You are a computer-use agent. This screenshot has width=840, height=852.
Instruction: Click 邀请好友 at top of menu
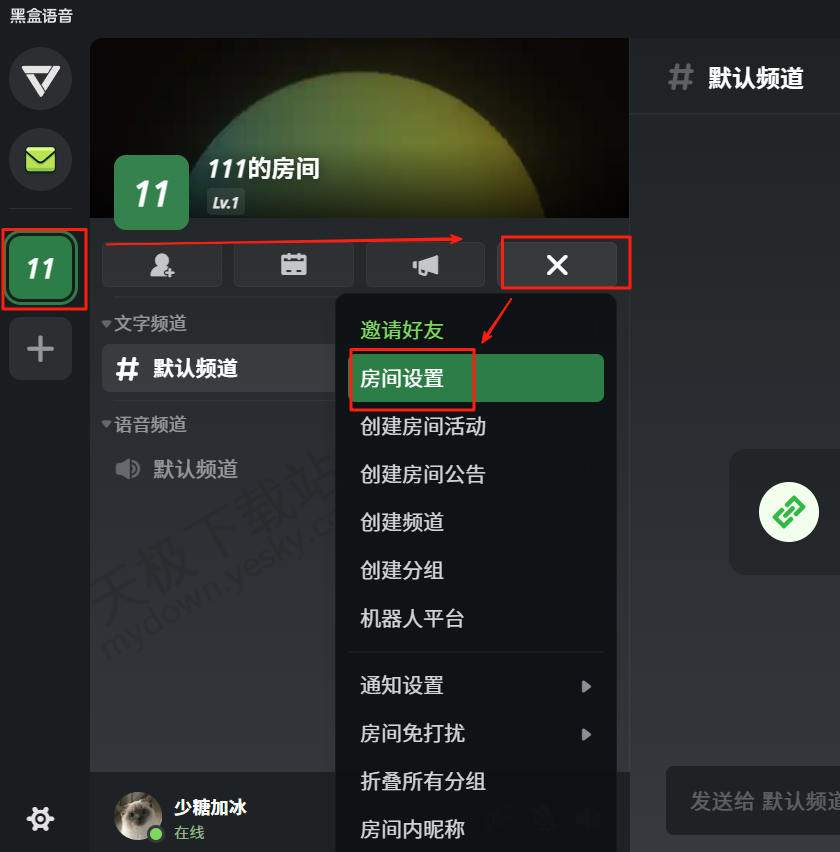pyautogui.click(x=402, y=330)
